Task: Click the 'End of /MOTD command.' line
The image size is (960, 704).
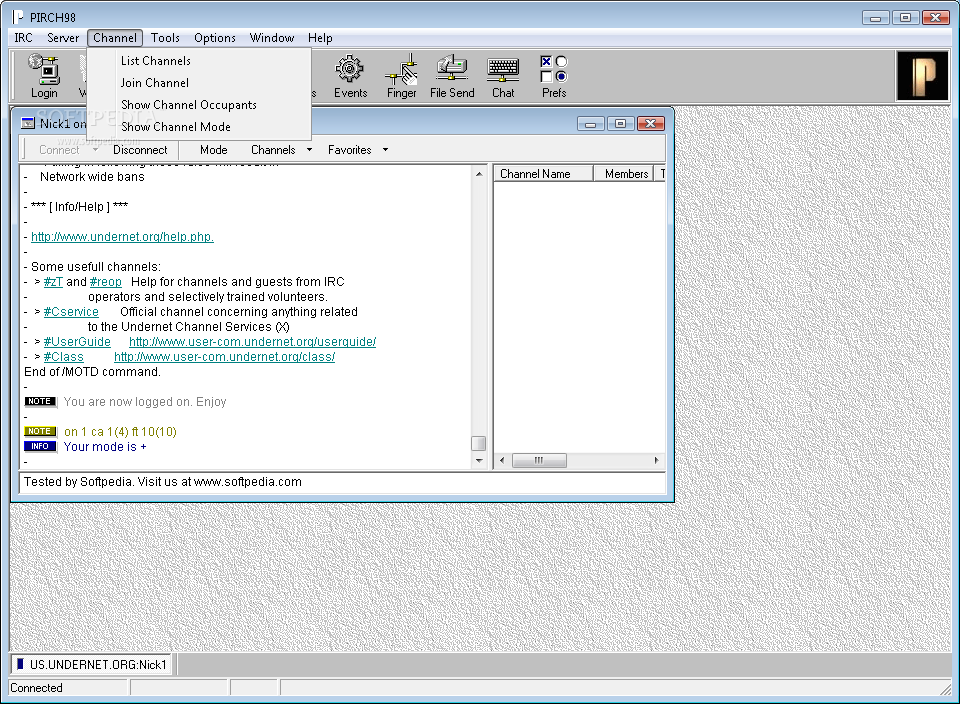Action: click(92, 372)
